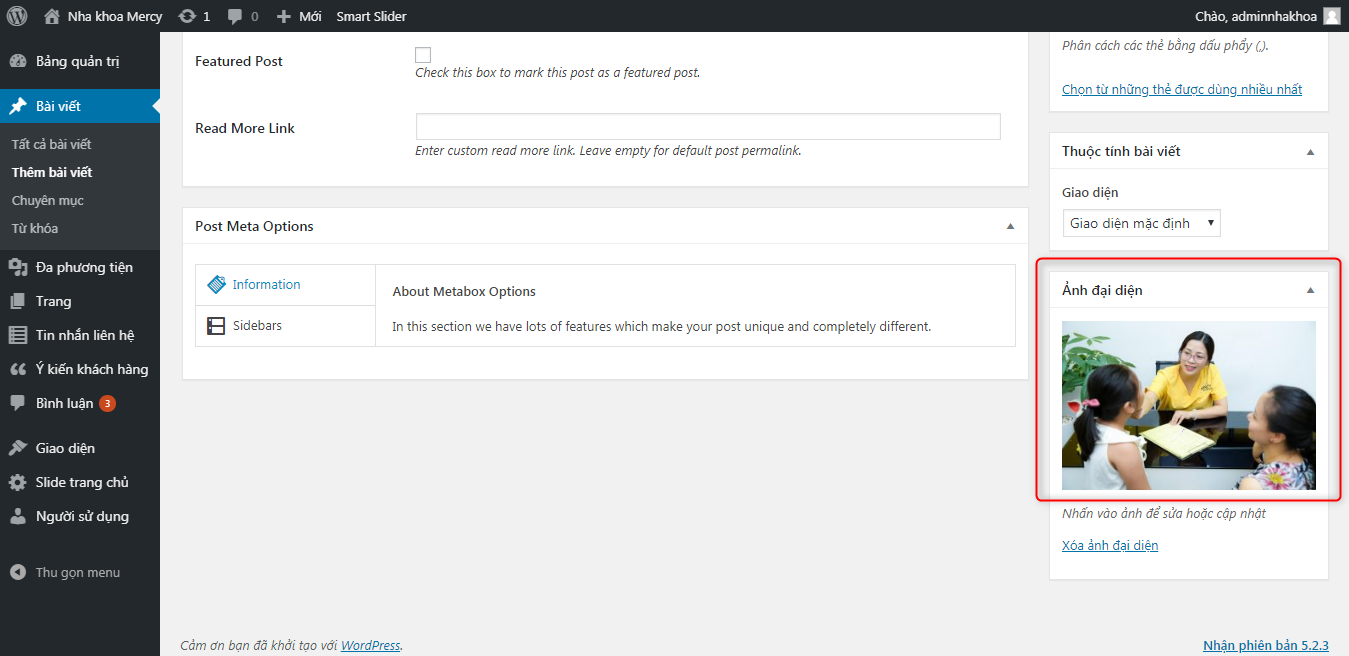
Task: Open Smart Slider from the admin bar
Action: click(x=371, y=16)
